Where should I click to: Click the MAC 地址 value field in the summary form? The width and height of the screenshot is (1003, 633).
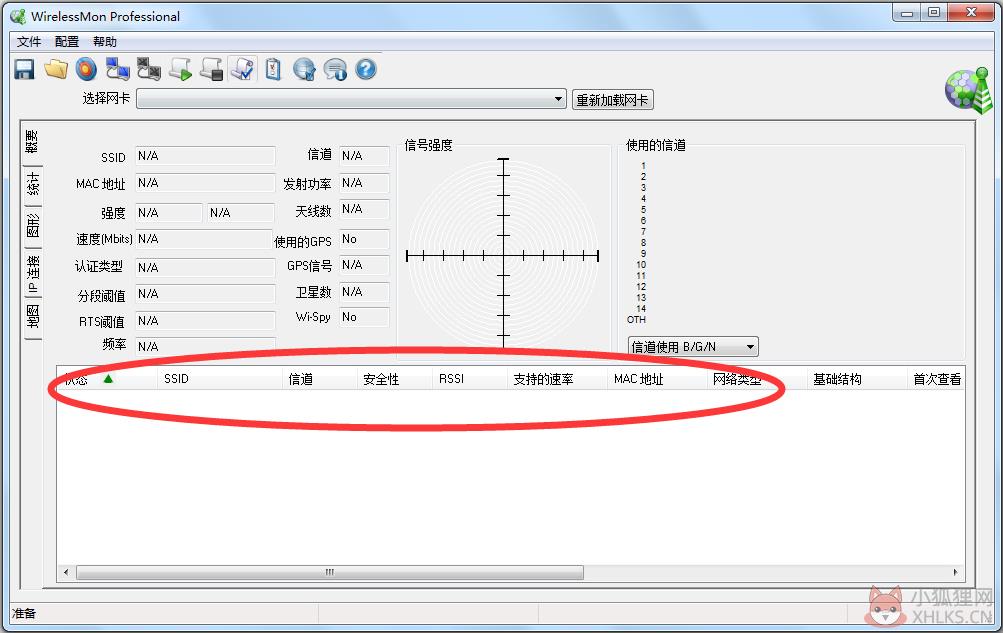tap(205, 183)
